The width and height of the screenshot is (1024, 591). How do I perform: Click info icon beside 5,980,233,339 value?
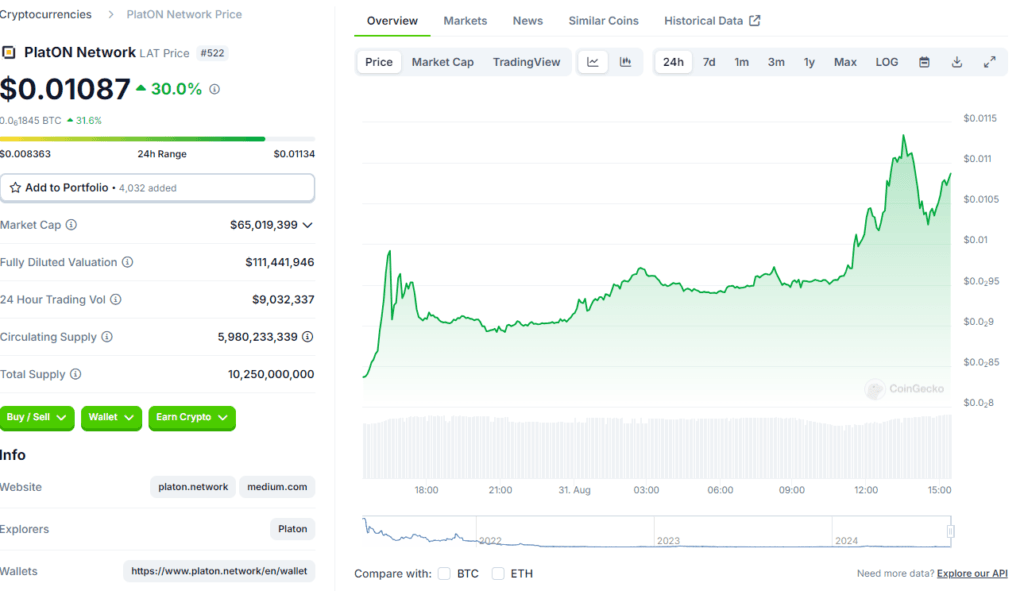(308, 336)
